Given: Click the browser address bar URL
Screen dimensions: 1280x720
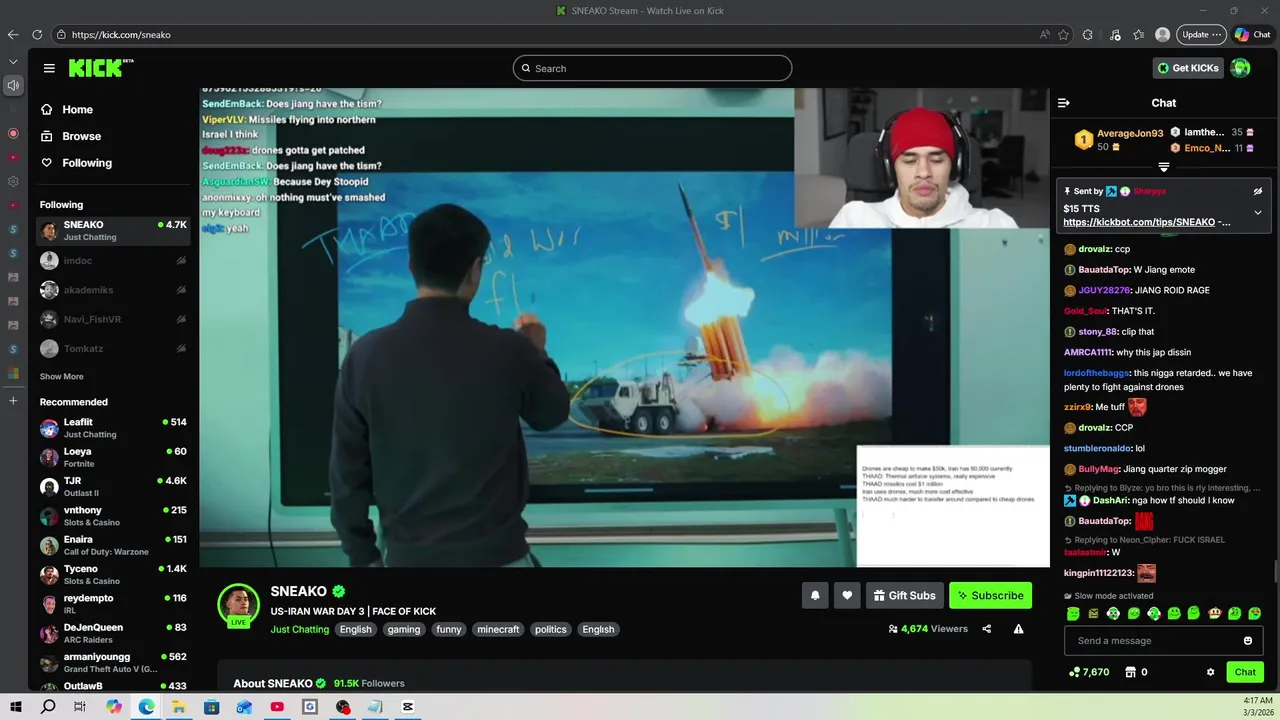Looking at the screenshot, I should [x=121, y=34].
